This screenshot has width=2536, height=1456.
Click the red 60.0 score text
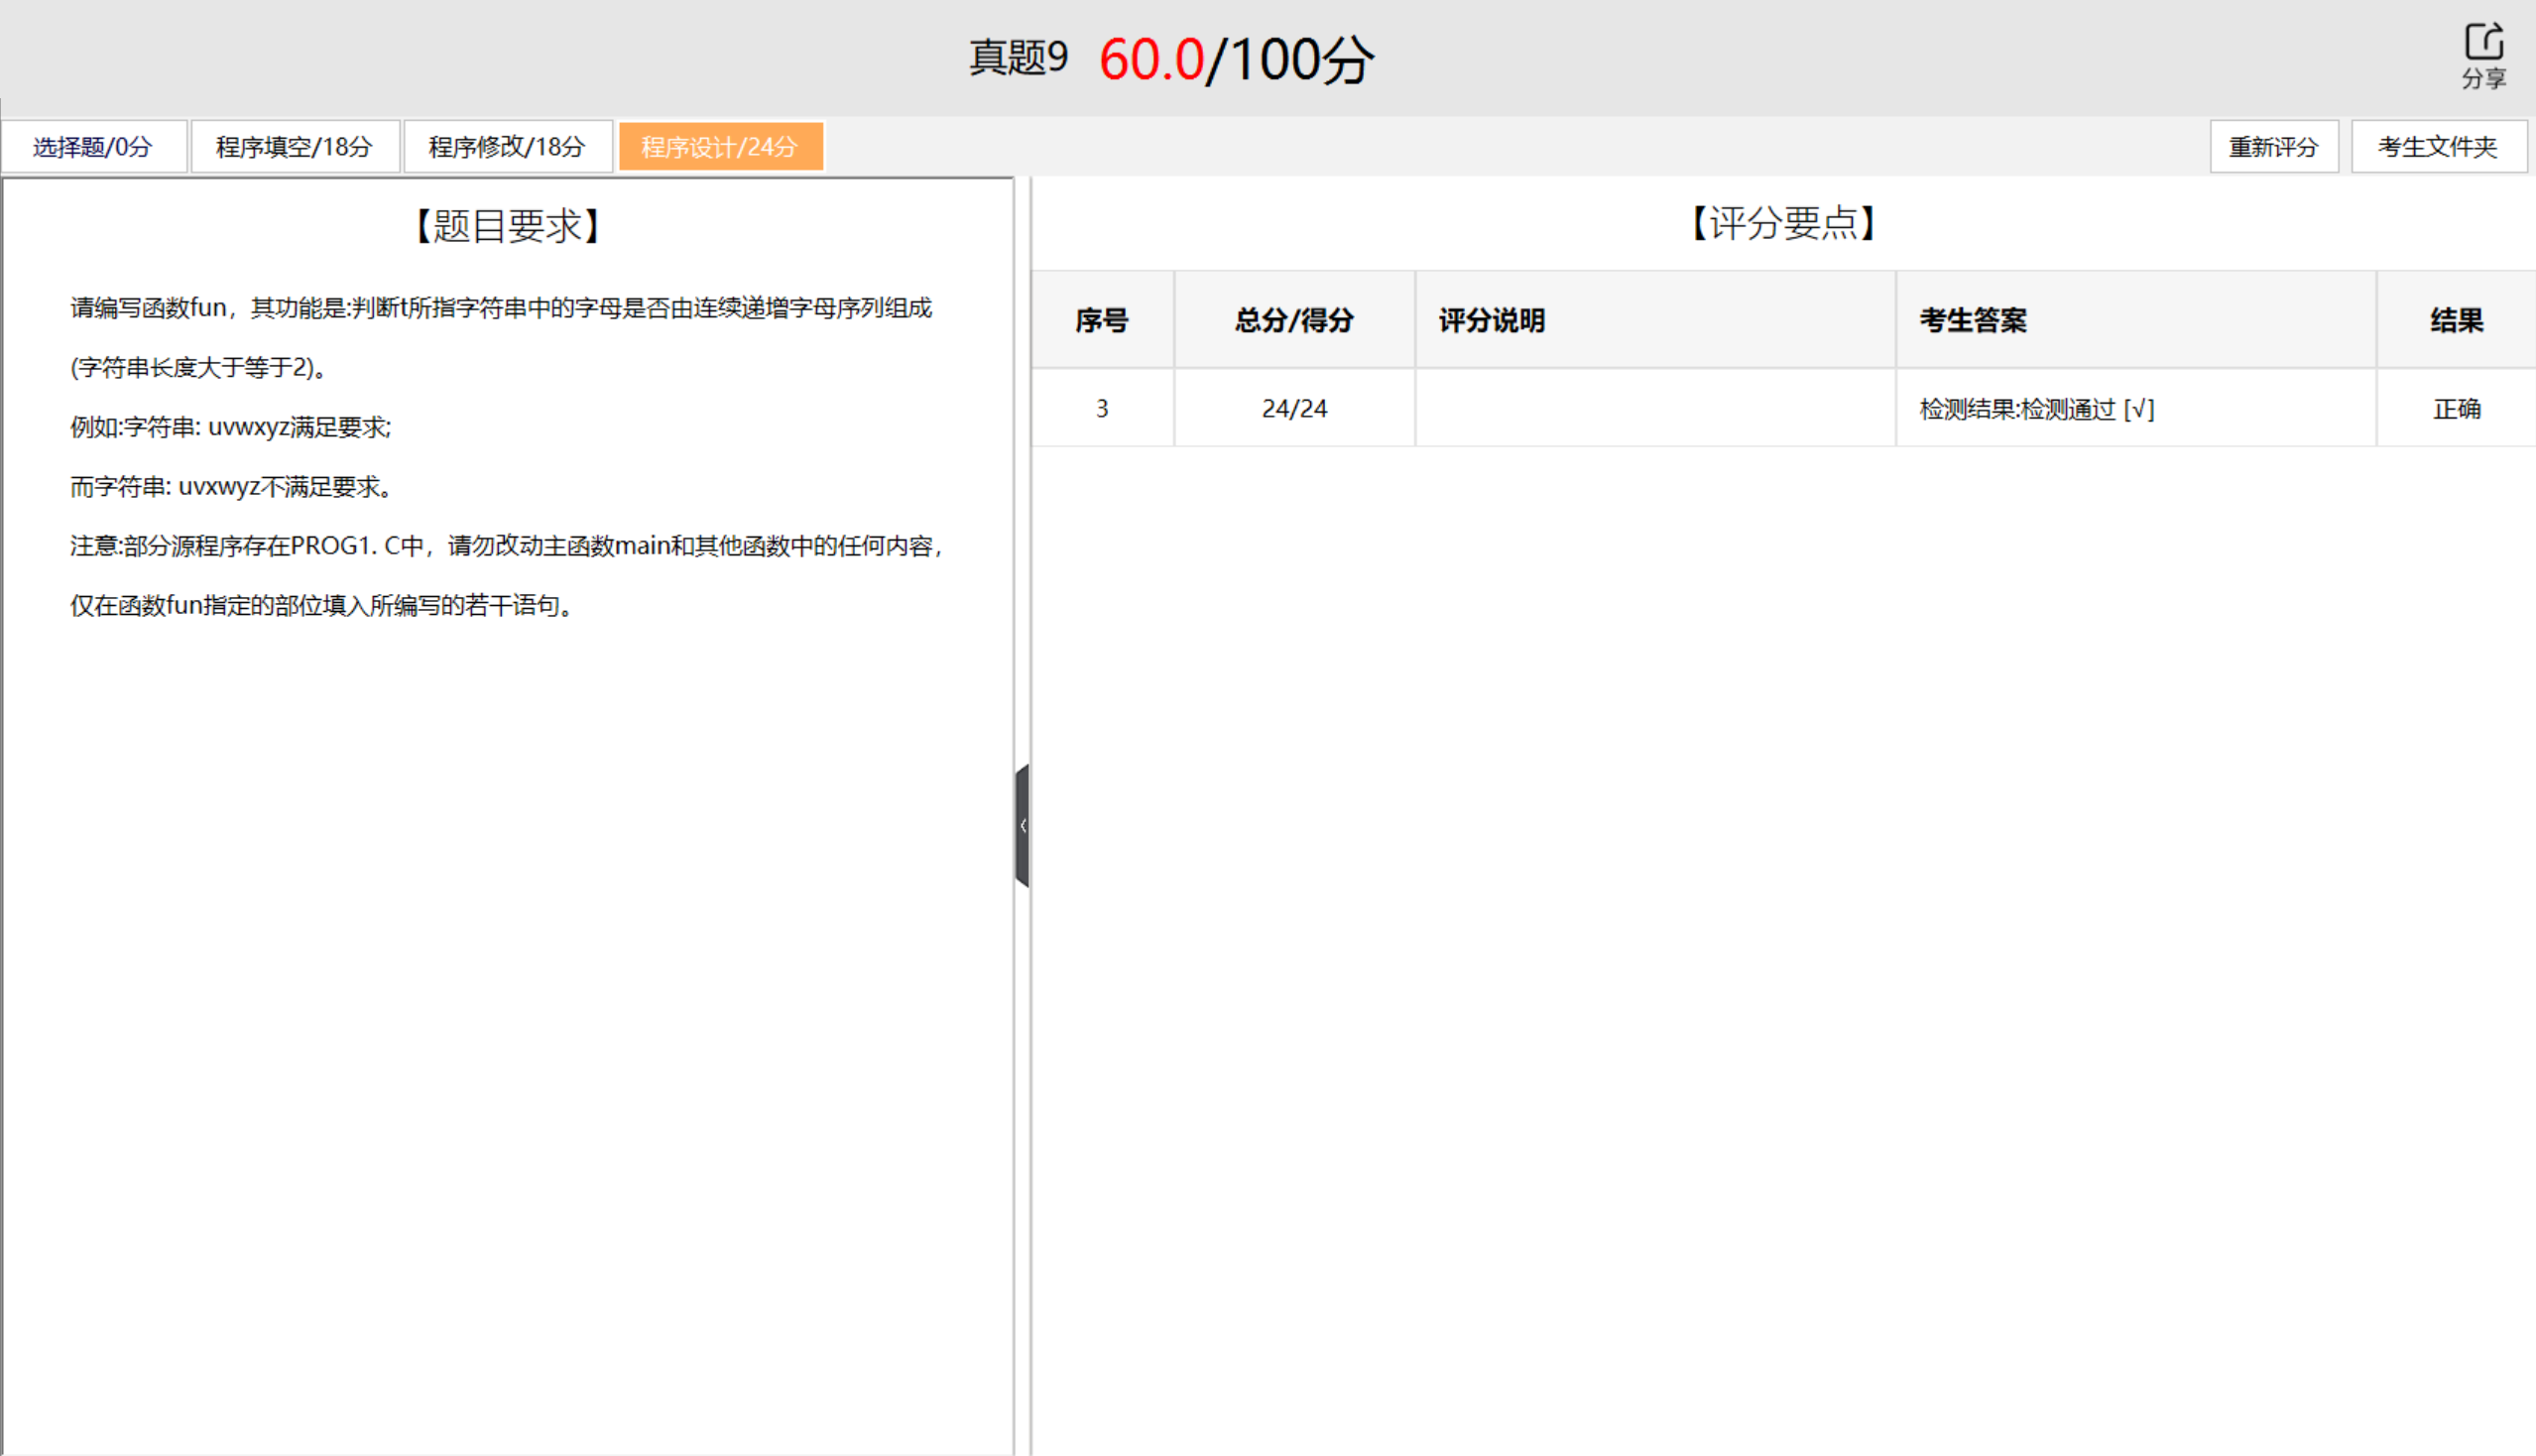pos(1151,60)
